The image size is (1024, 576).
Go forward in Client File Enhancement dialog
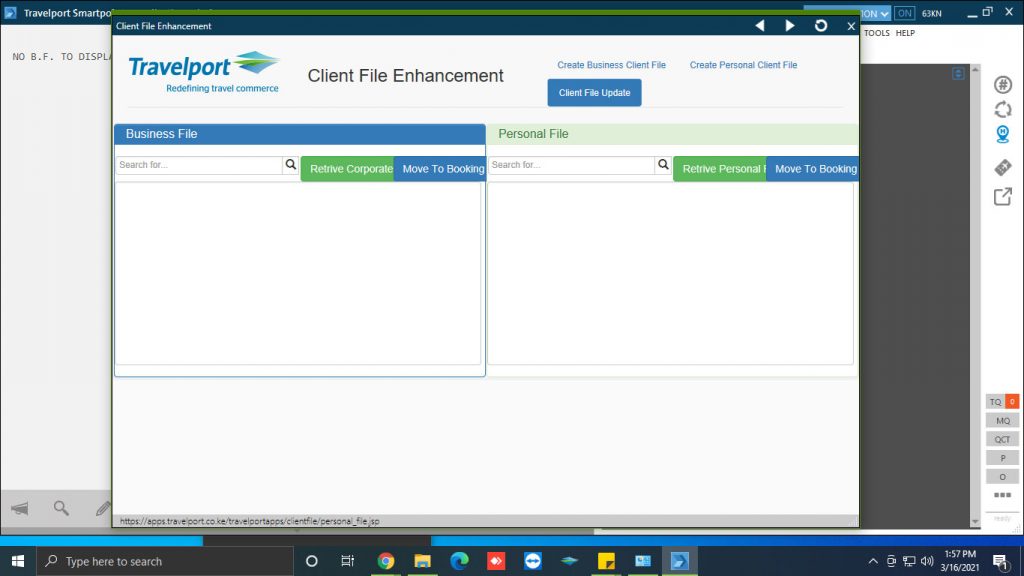[790, 25]
